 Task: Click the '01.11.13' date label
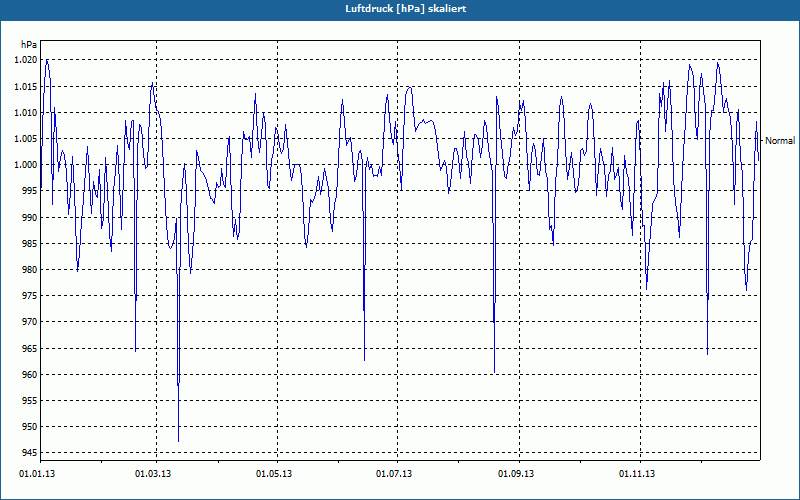[x=637, y=474]
